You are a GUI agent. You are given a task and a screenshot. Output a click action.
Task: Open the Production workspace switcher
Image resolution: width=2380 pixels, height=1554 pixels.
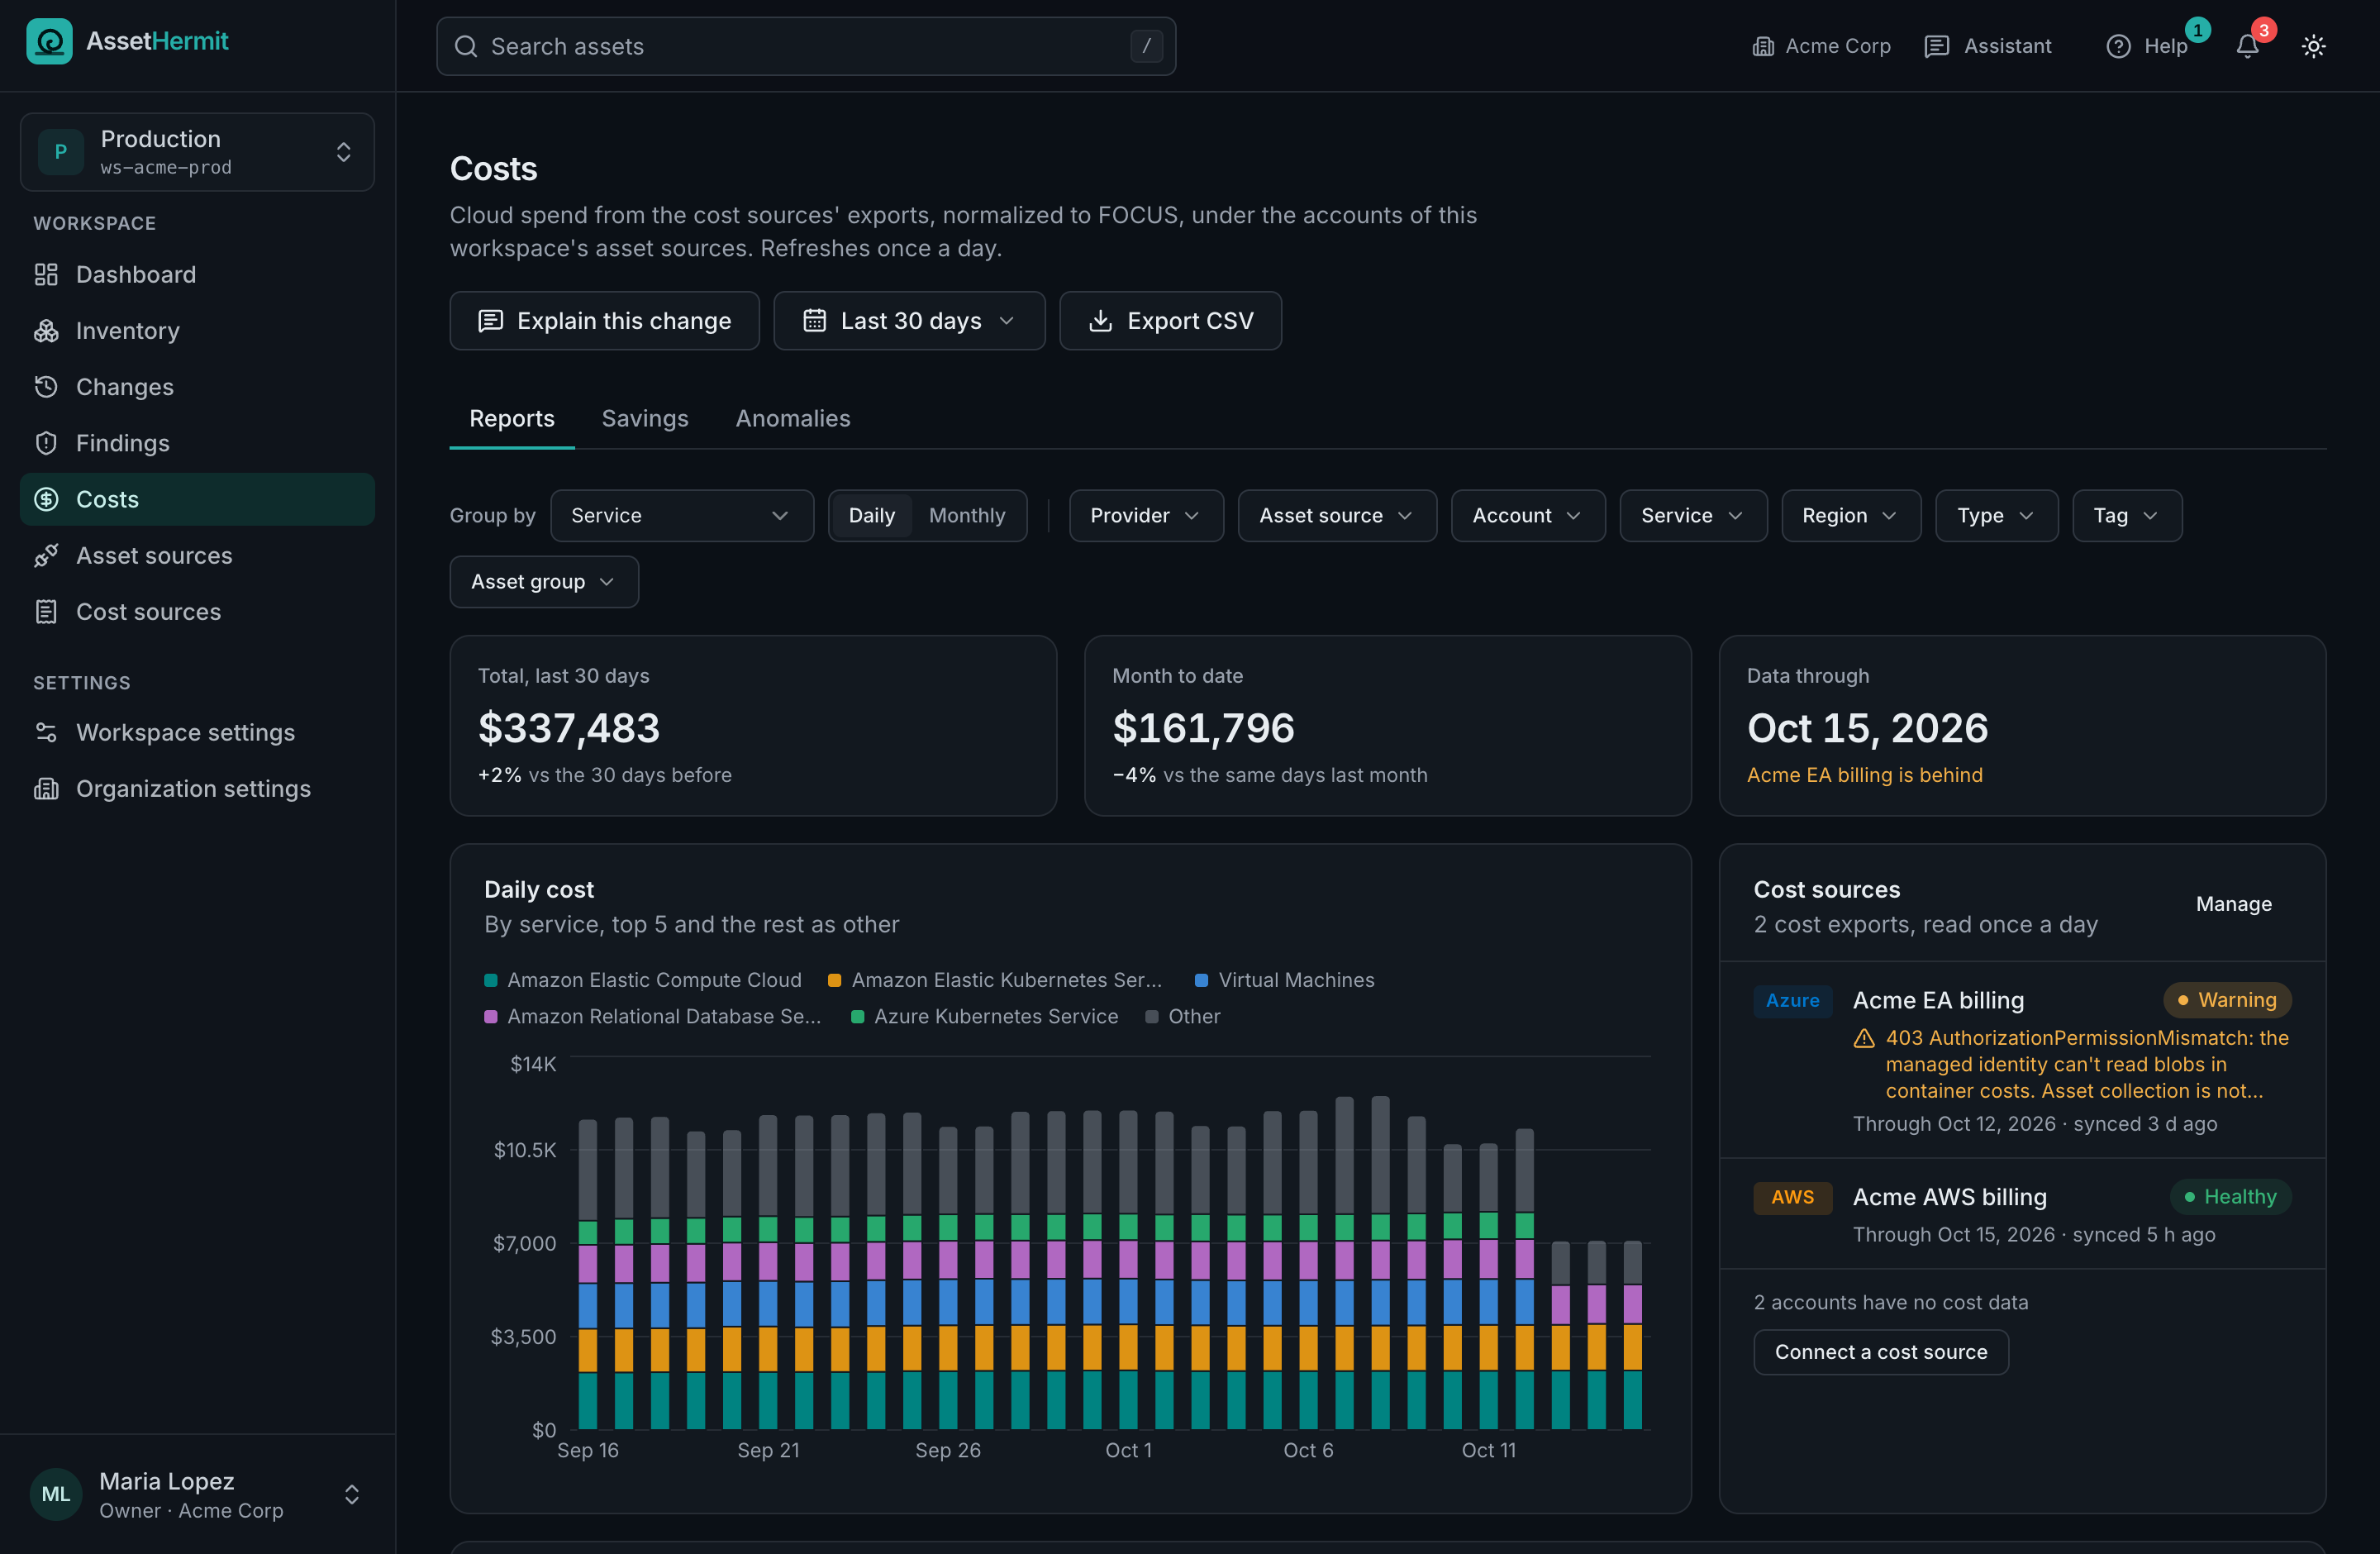pos(198,152)
